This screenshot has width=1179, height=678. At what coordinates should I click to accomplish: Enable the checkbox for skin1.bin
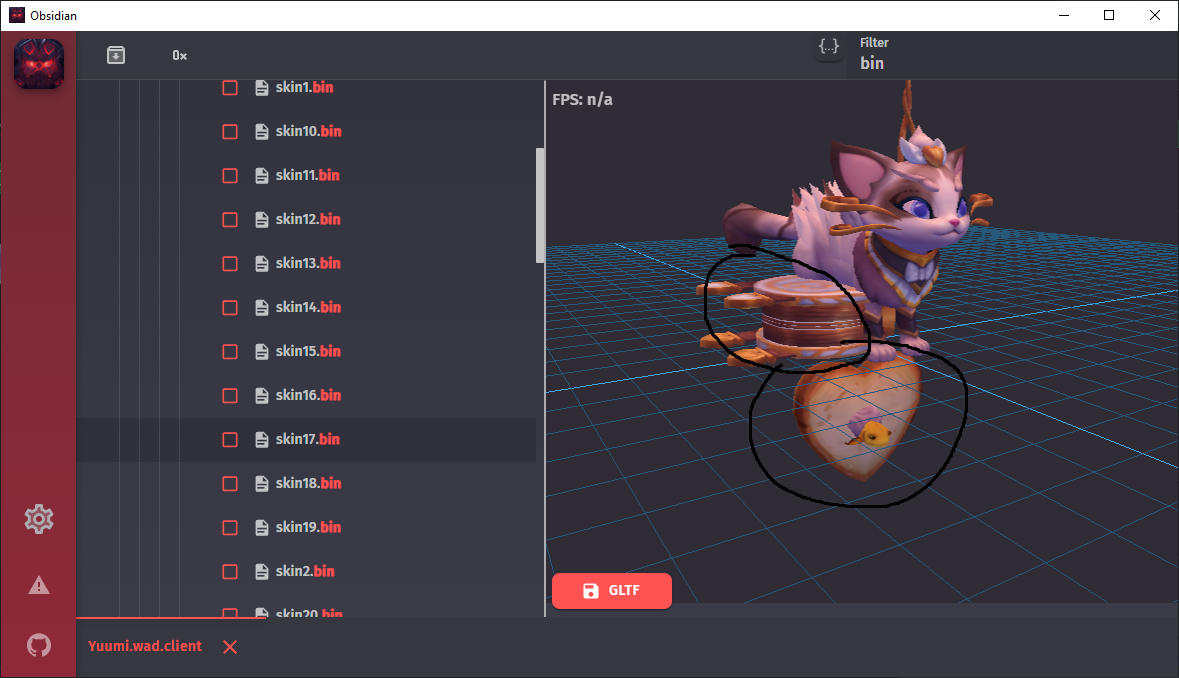(229, 87)
